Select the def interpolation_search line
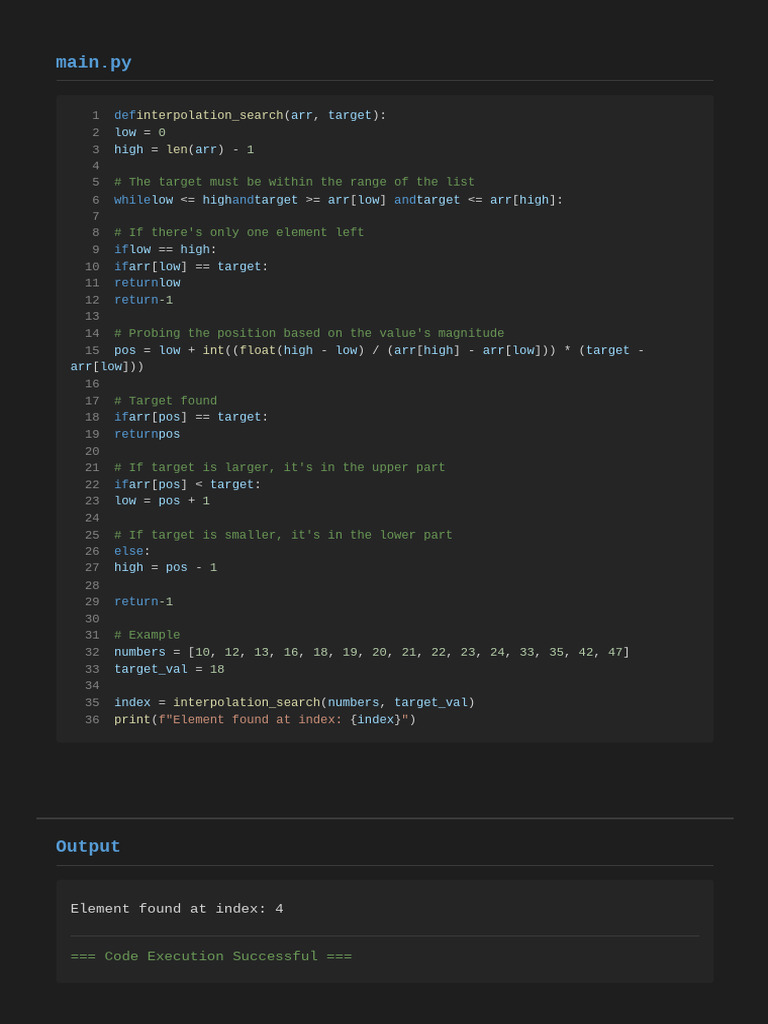Screen dimensions: 768x1024 coord(250,116)
